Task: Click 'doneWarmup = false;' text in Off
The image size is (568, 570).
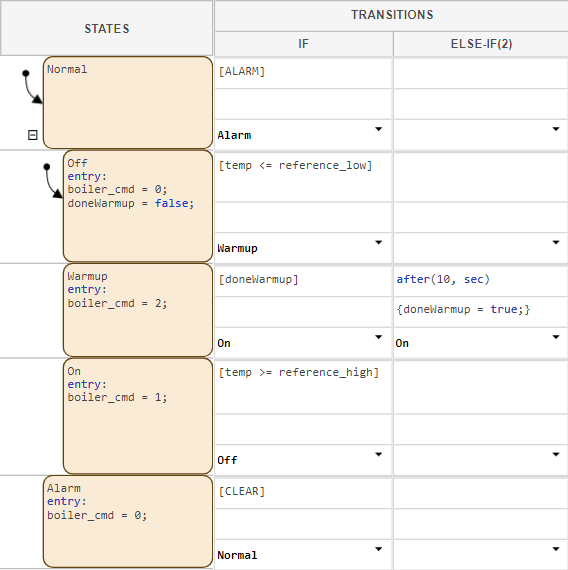Action: [131, 203]
